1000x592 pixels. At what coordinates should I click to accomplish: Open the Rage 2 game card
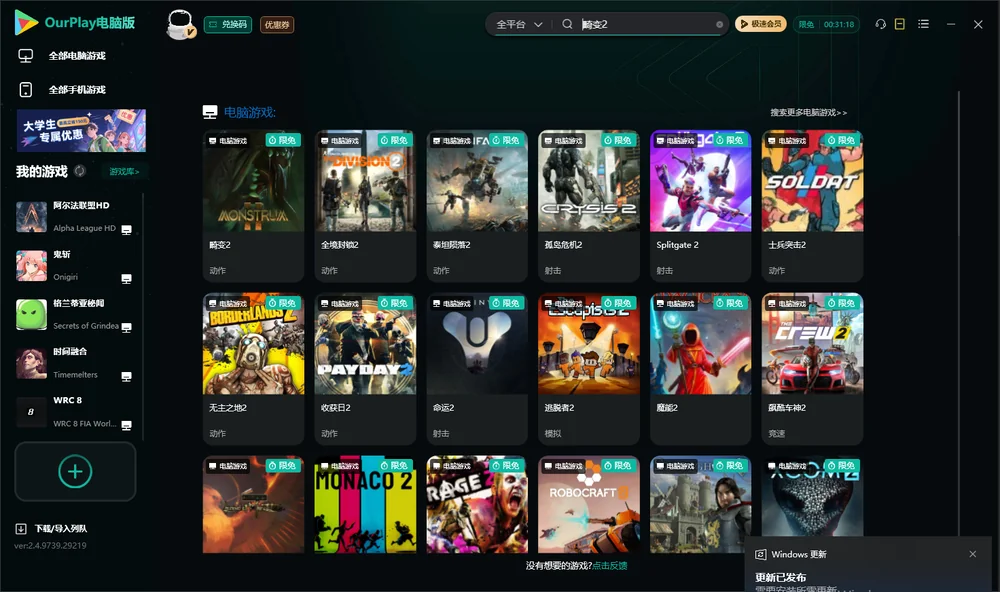[477, 504]
